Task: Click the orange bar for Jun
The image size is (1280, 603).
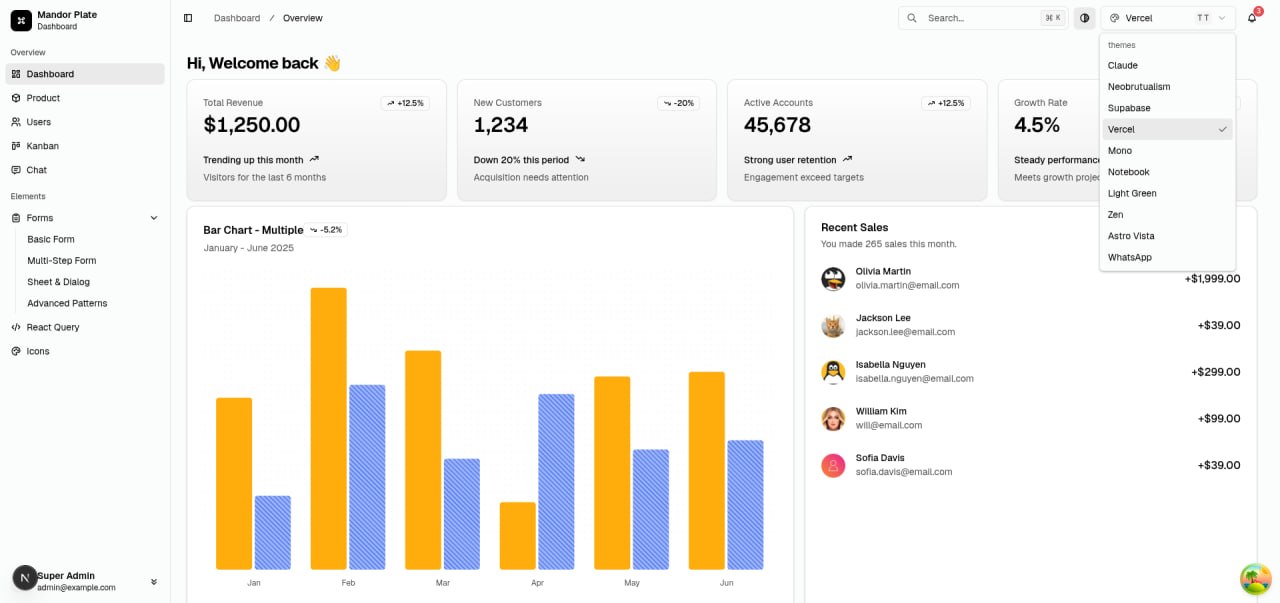Action: pos(707,471)
